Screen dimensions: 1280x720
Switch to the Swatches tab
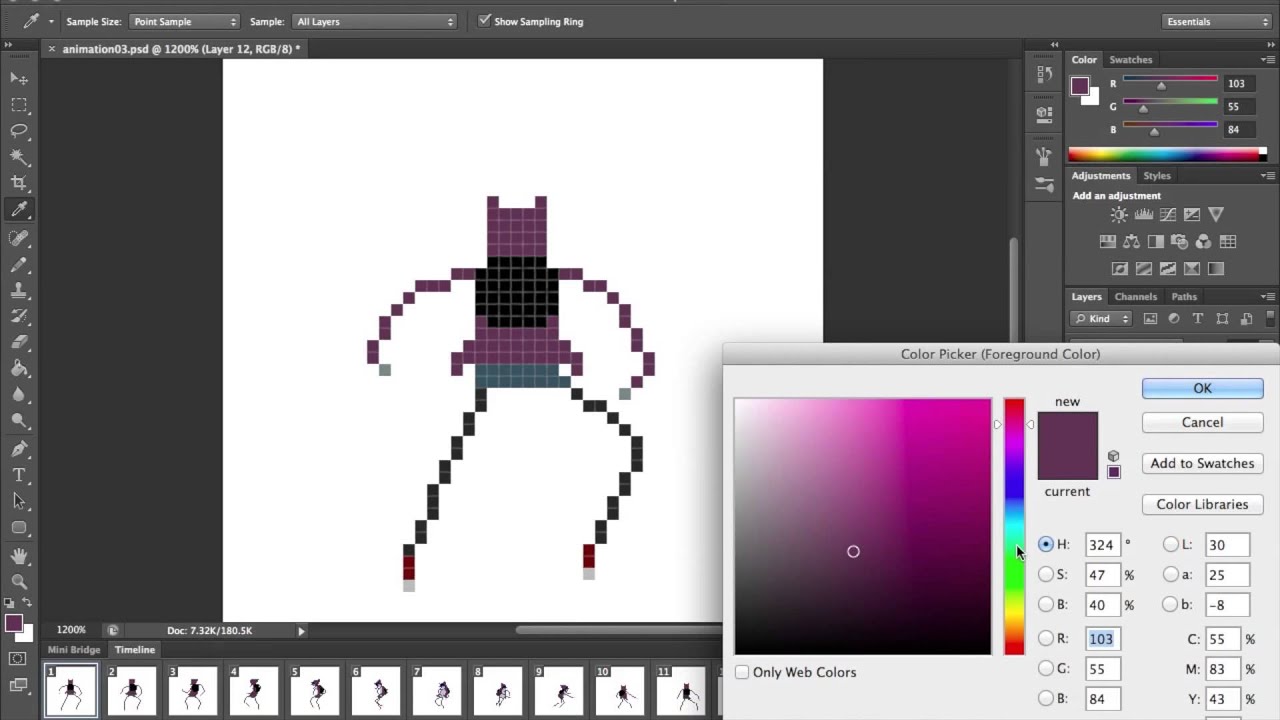[x=1131, y=59]
